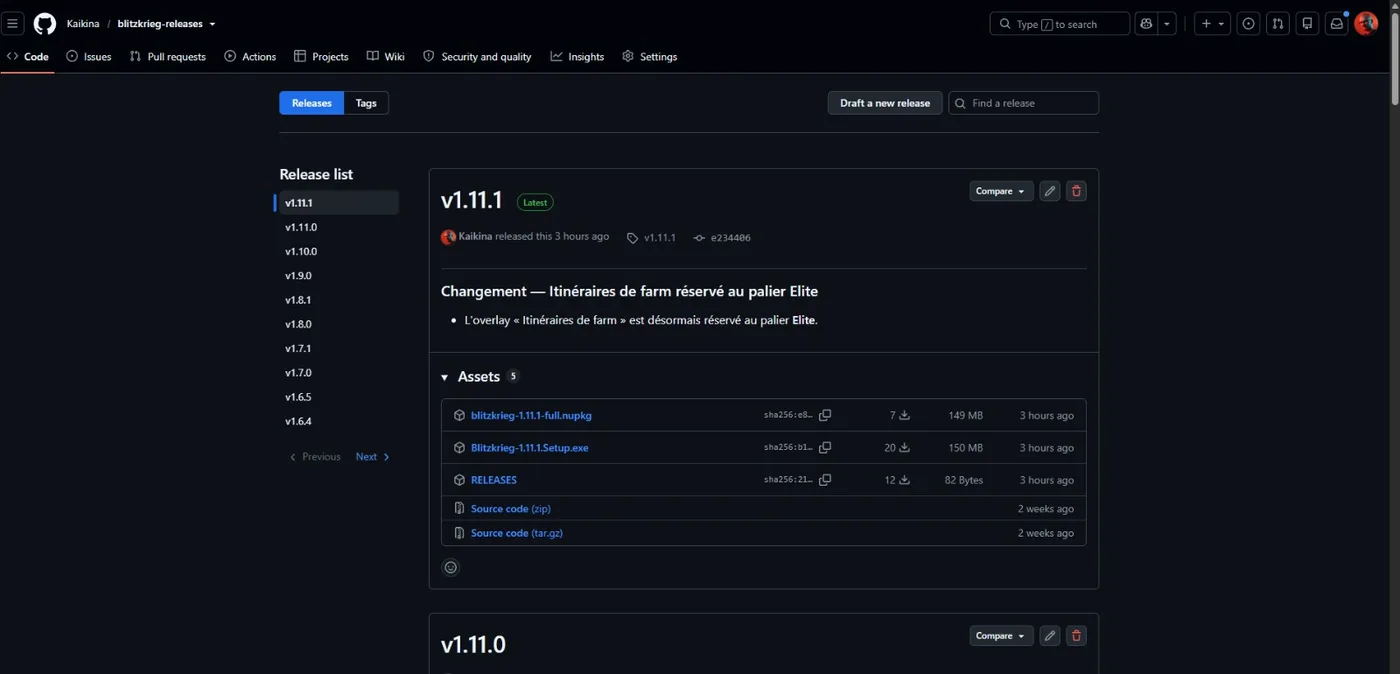1400x674 pixels.
Task: Open the create new plus menu
Action: tap(1213, 24)
